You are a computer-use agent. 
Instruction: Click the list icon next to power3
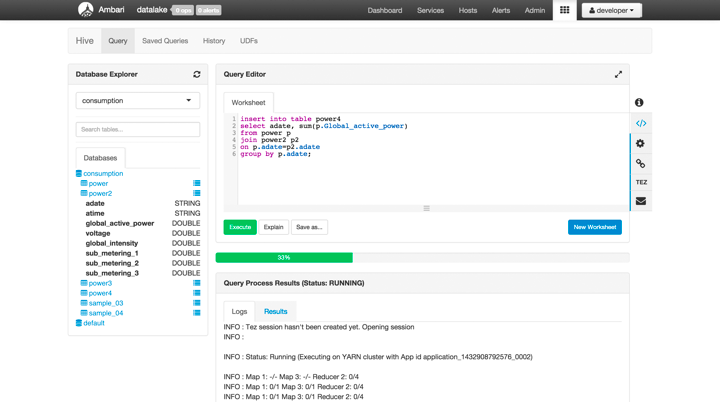tap(197, 283)
